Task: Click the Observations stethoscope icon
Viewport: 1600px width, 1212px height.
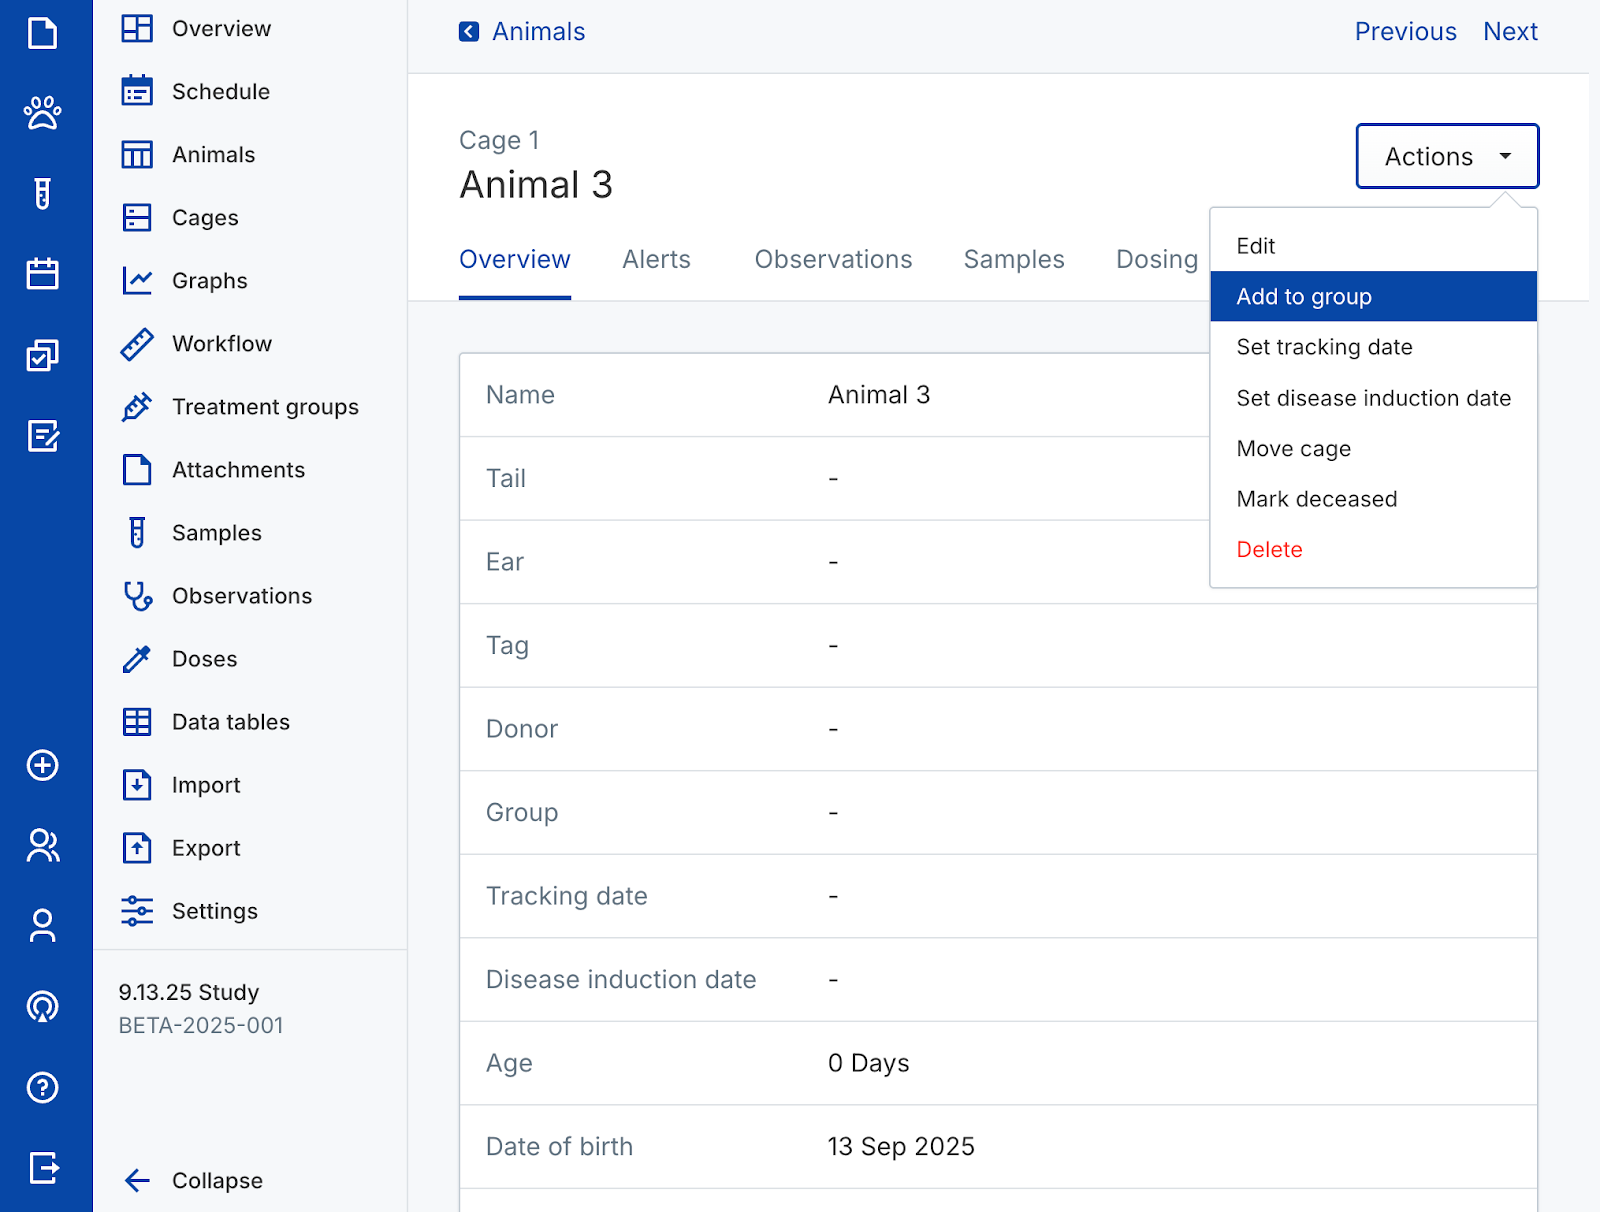Action: point(137,596)
